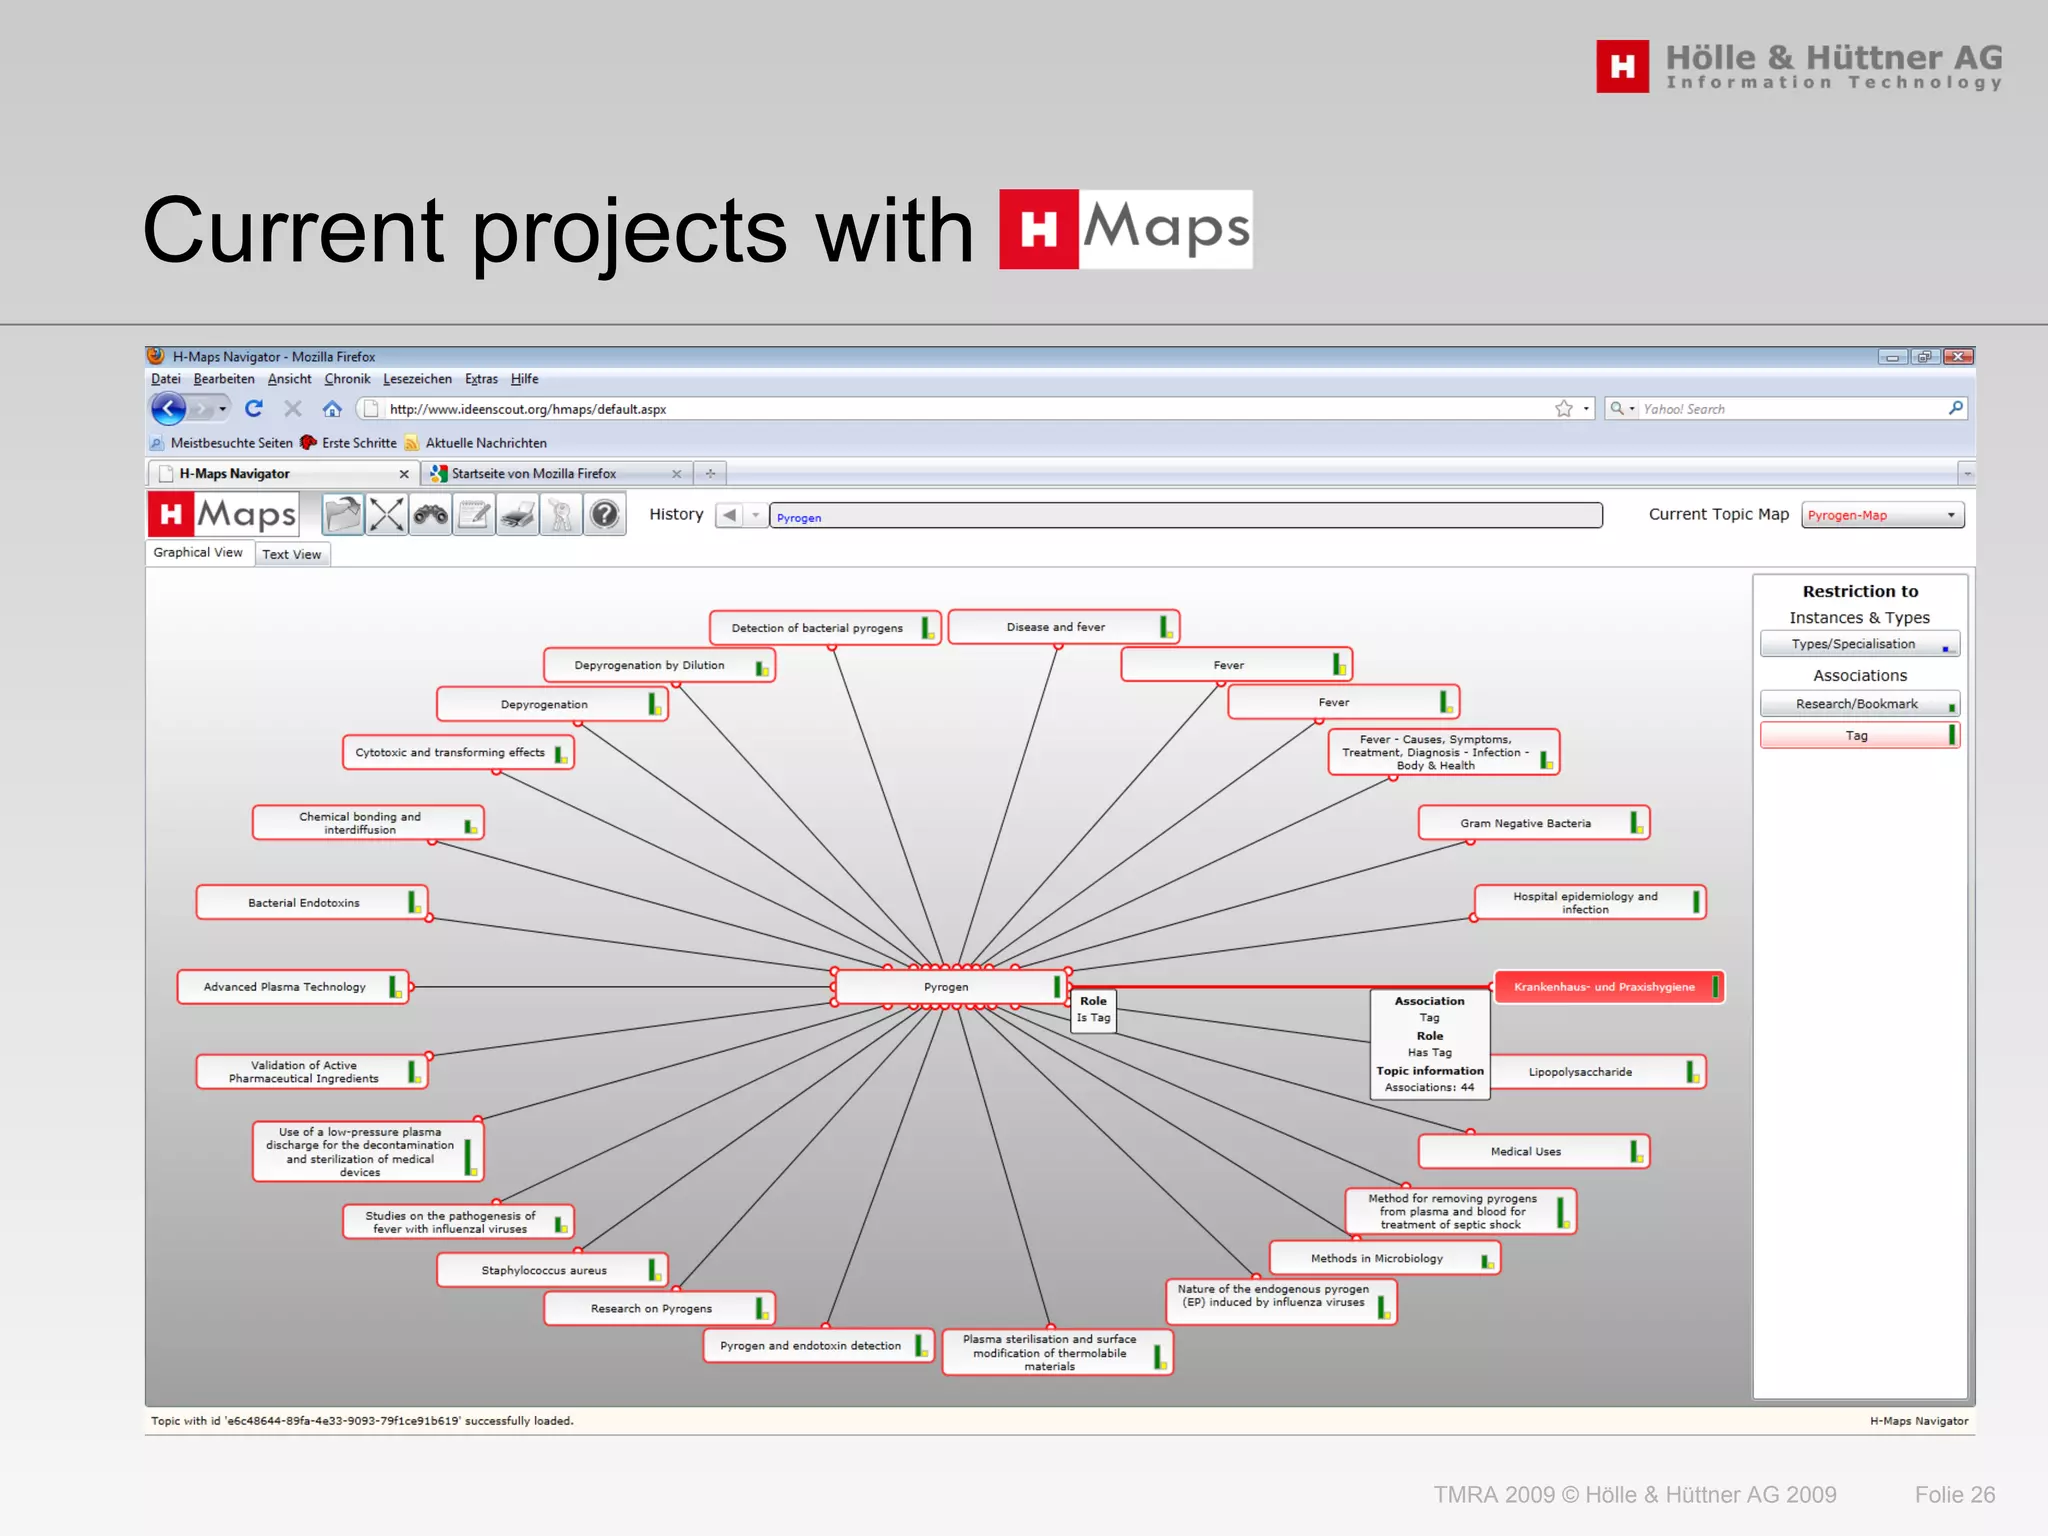
Task: Click the expand arrows fullscreen icon
Action: click(386, 515)
